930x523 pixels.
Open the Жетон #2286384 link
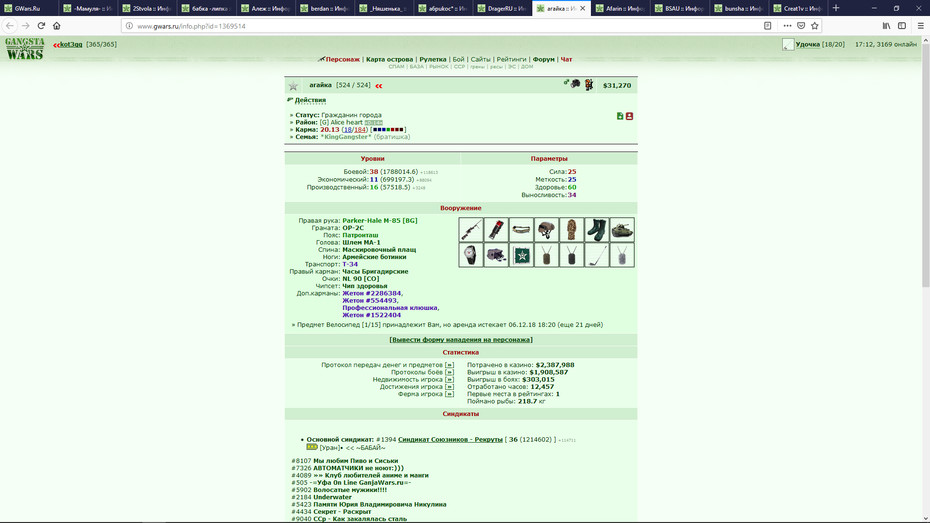point(371,293)
